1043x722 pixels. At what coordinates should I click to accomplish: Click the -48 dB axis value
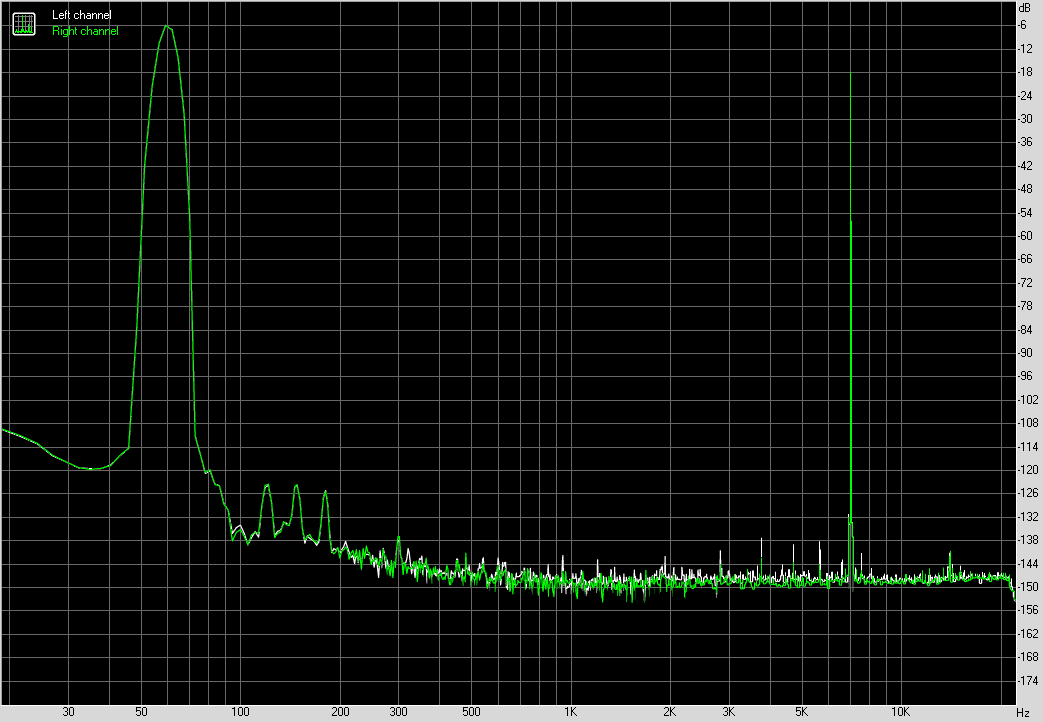(1025, 189)
